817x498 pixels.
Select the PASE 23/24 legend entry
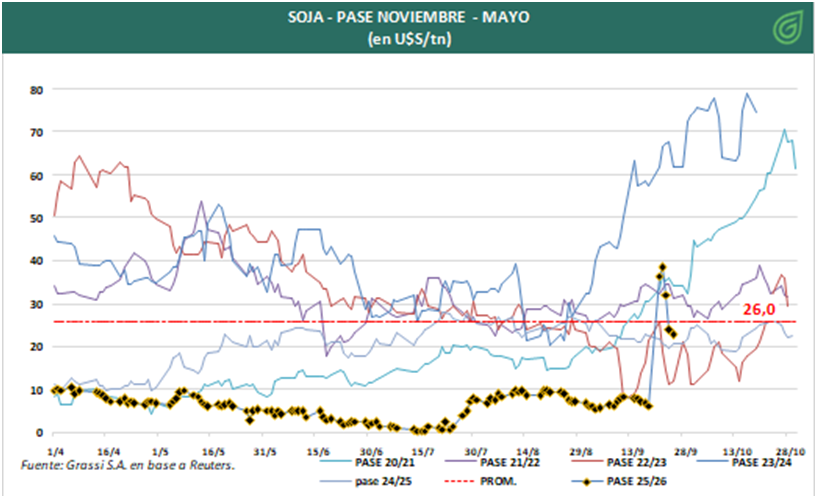click(x=763, y=463)
